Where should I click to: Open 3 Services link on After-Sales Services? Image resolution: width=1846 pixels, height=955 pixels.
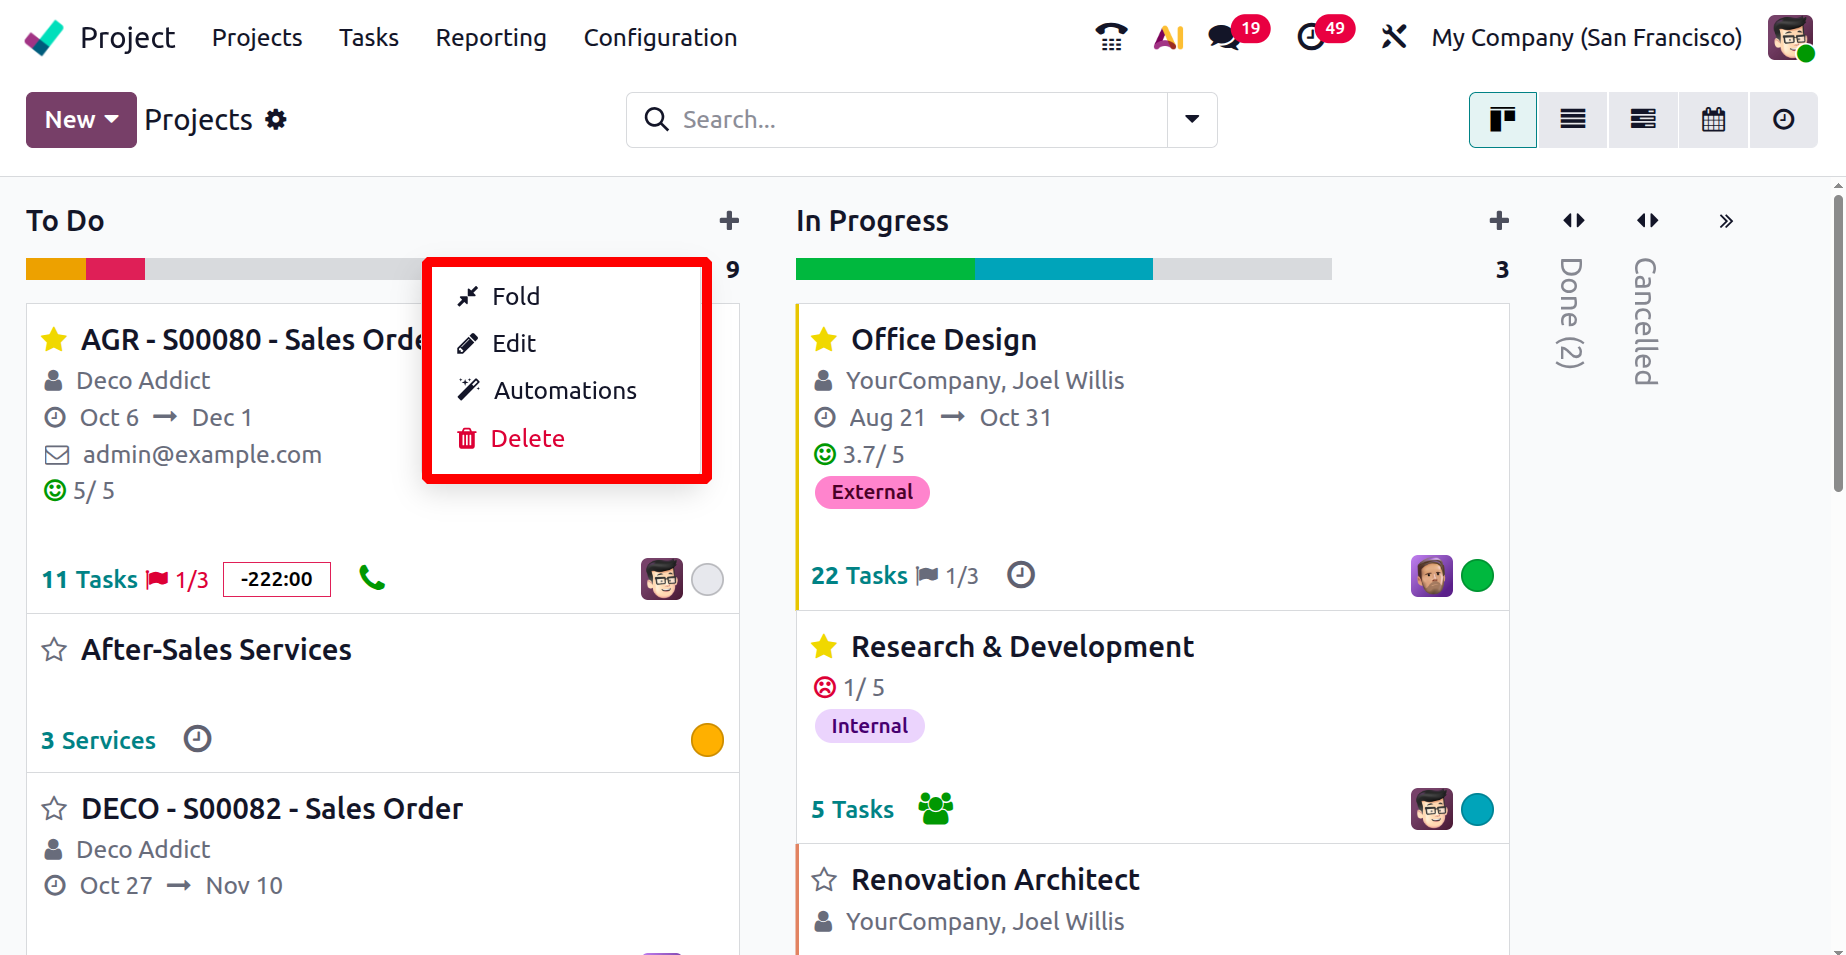pyautogui.click(x=98, y=741)
